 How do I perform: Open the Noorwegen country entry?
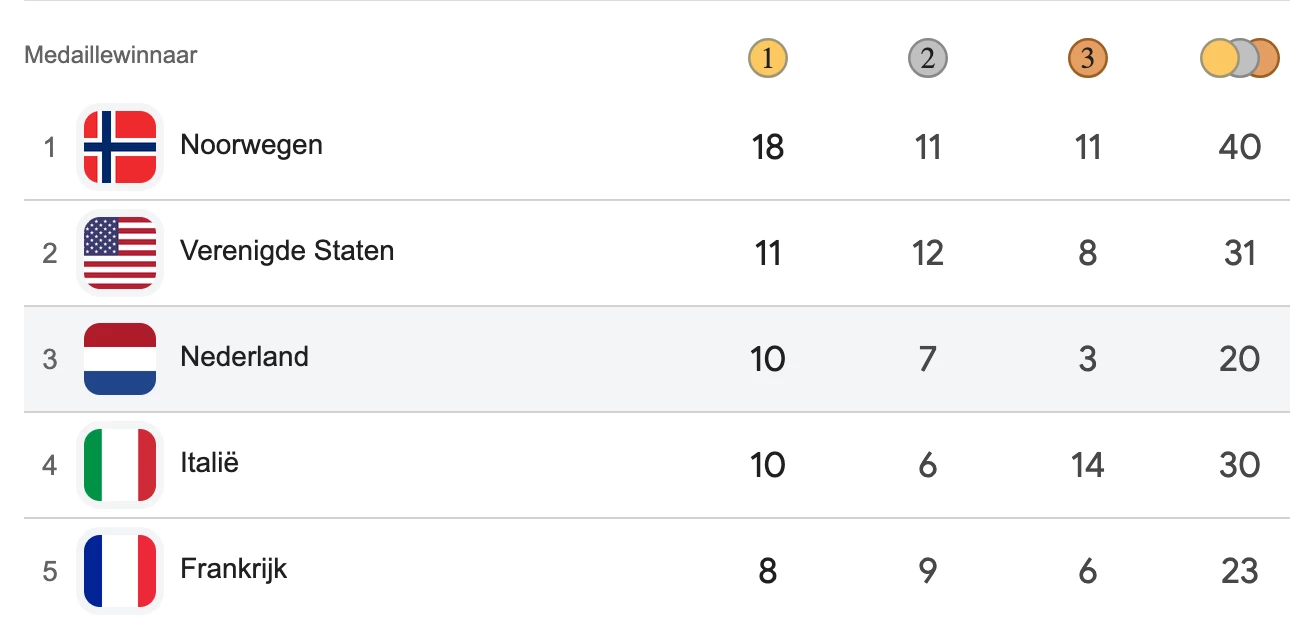[x=251, y=145]
